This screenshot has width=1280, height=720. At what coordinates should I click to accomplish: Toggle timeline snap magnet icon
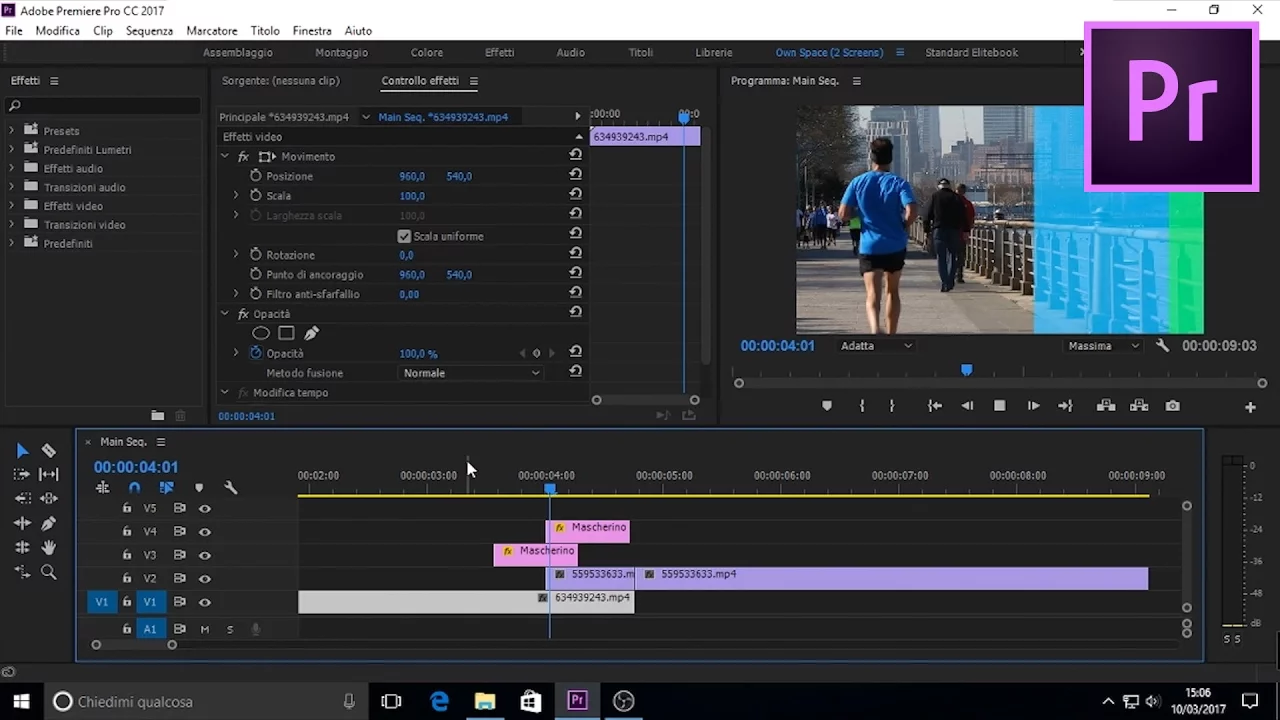tap(134, 488)
